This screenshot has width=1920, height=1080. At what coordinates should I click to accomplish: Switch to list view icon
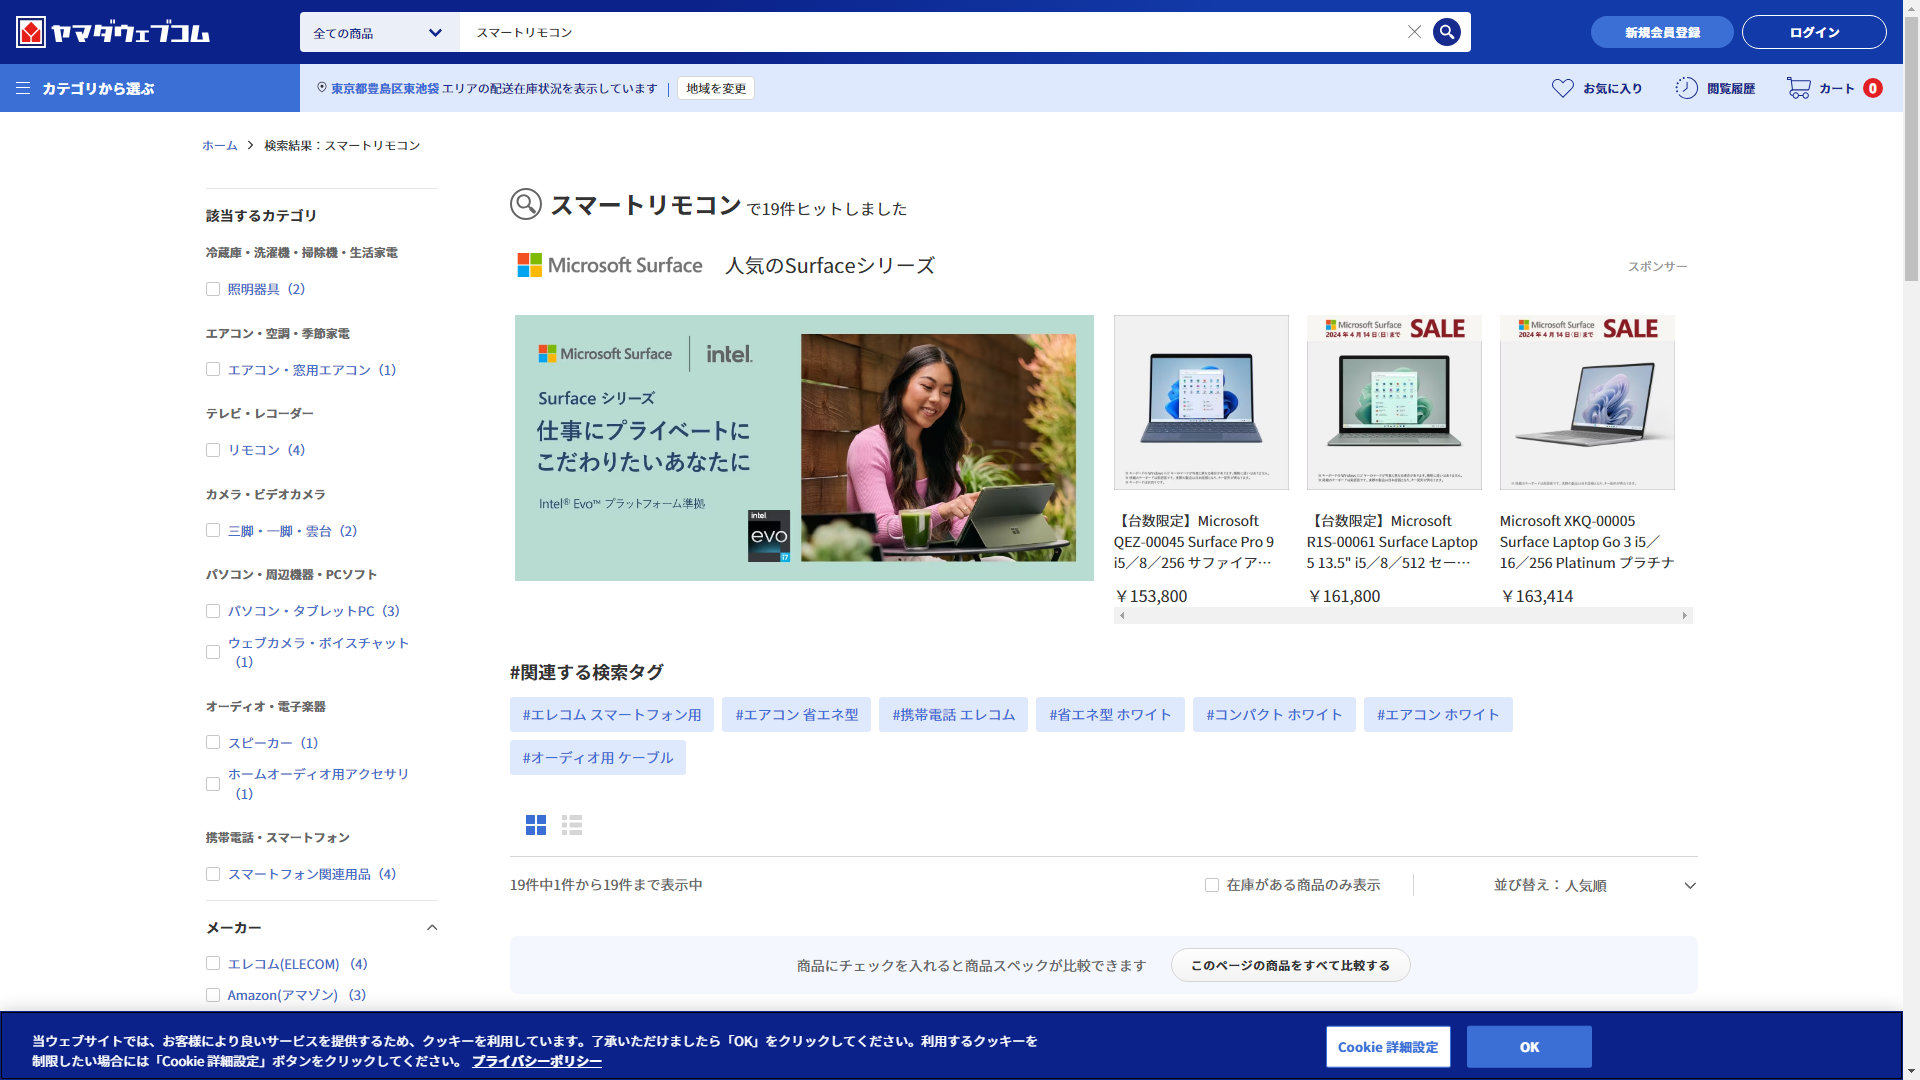pyautogui.click(x=572, y=825)
